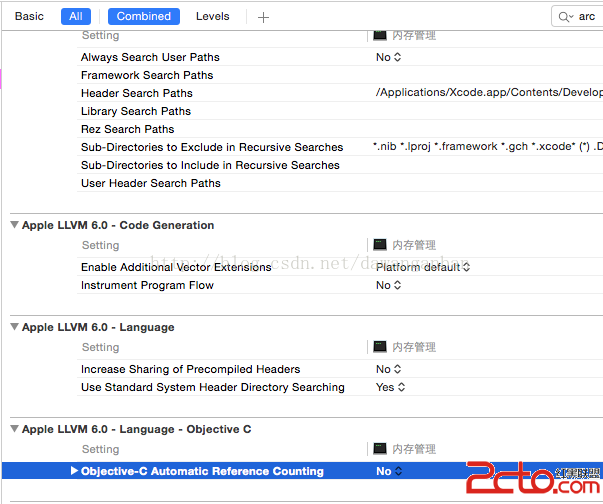The width and height of the screenshot is (603, 504).
Task: Select Objective-C Automatic Reference Counting label
Action: coord(202,471)
